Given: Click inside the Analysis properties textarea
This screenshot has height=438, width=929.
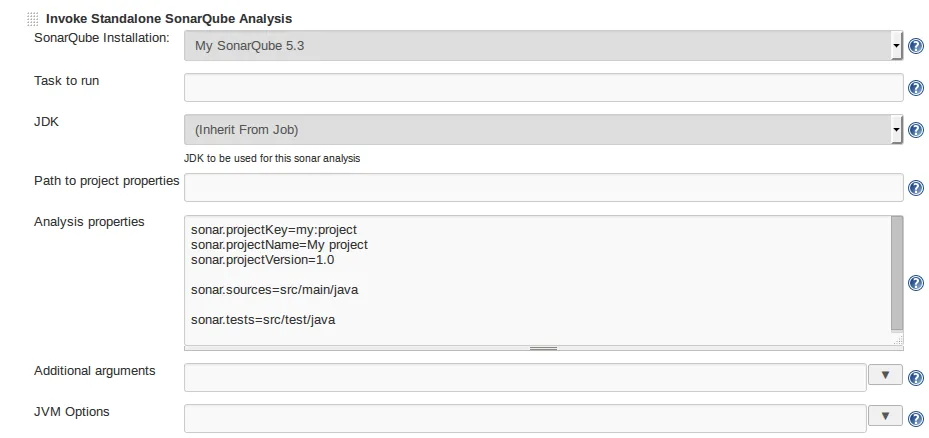Looking at the screenshot, I should 537,280.
